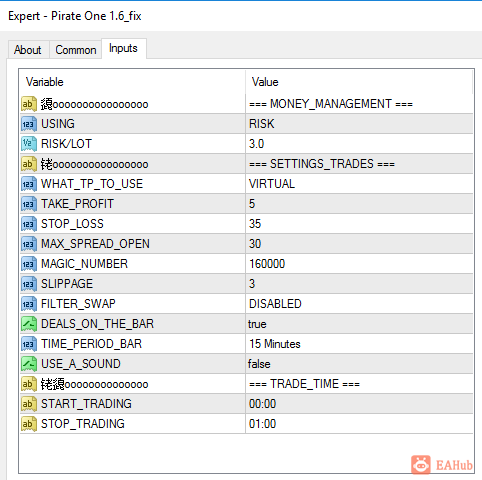
Task: Click the icon beside SLIPPAGE
Action: [x=29, y=284]
